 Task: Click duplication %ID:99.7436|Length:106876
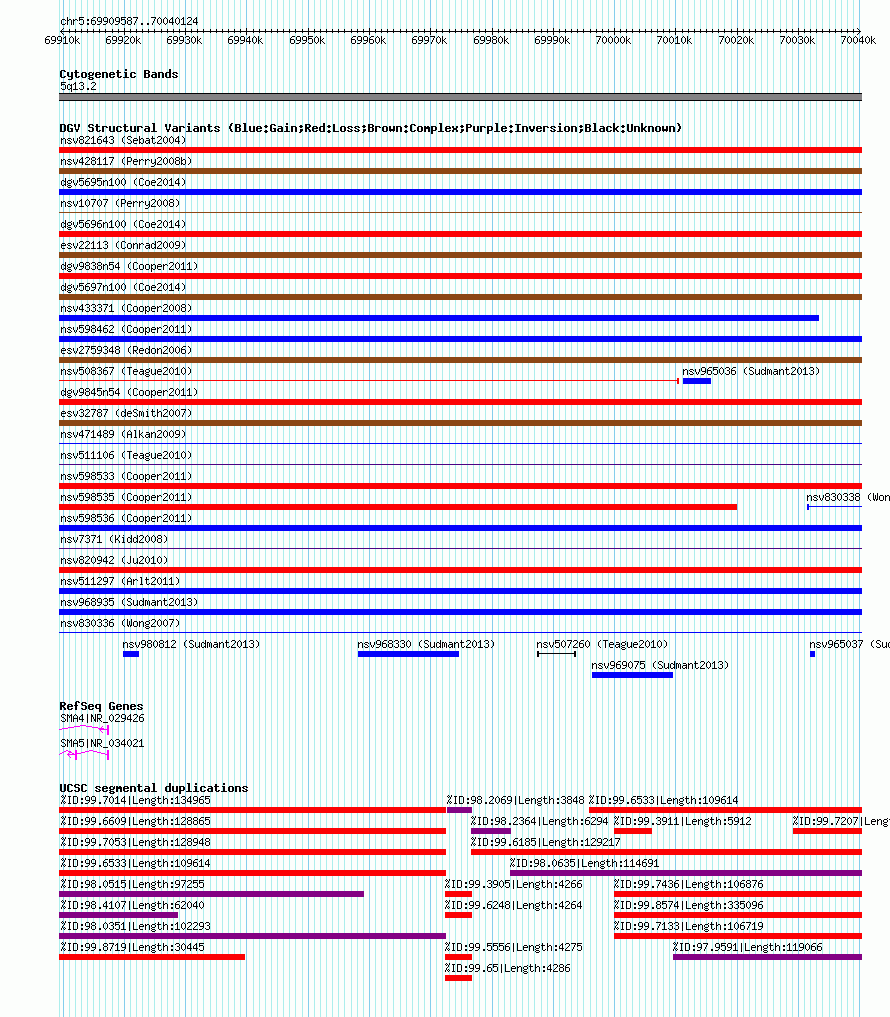click(738, 894)
